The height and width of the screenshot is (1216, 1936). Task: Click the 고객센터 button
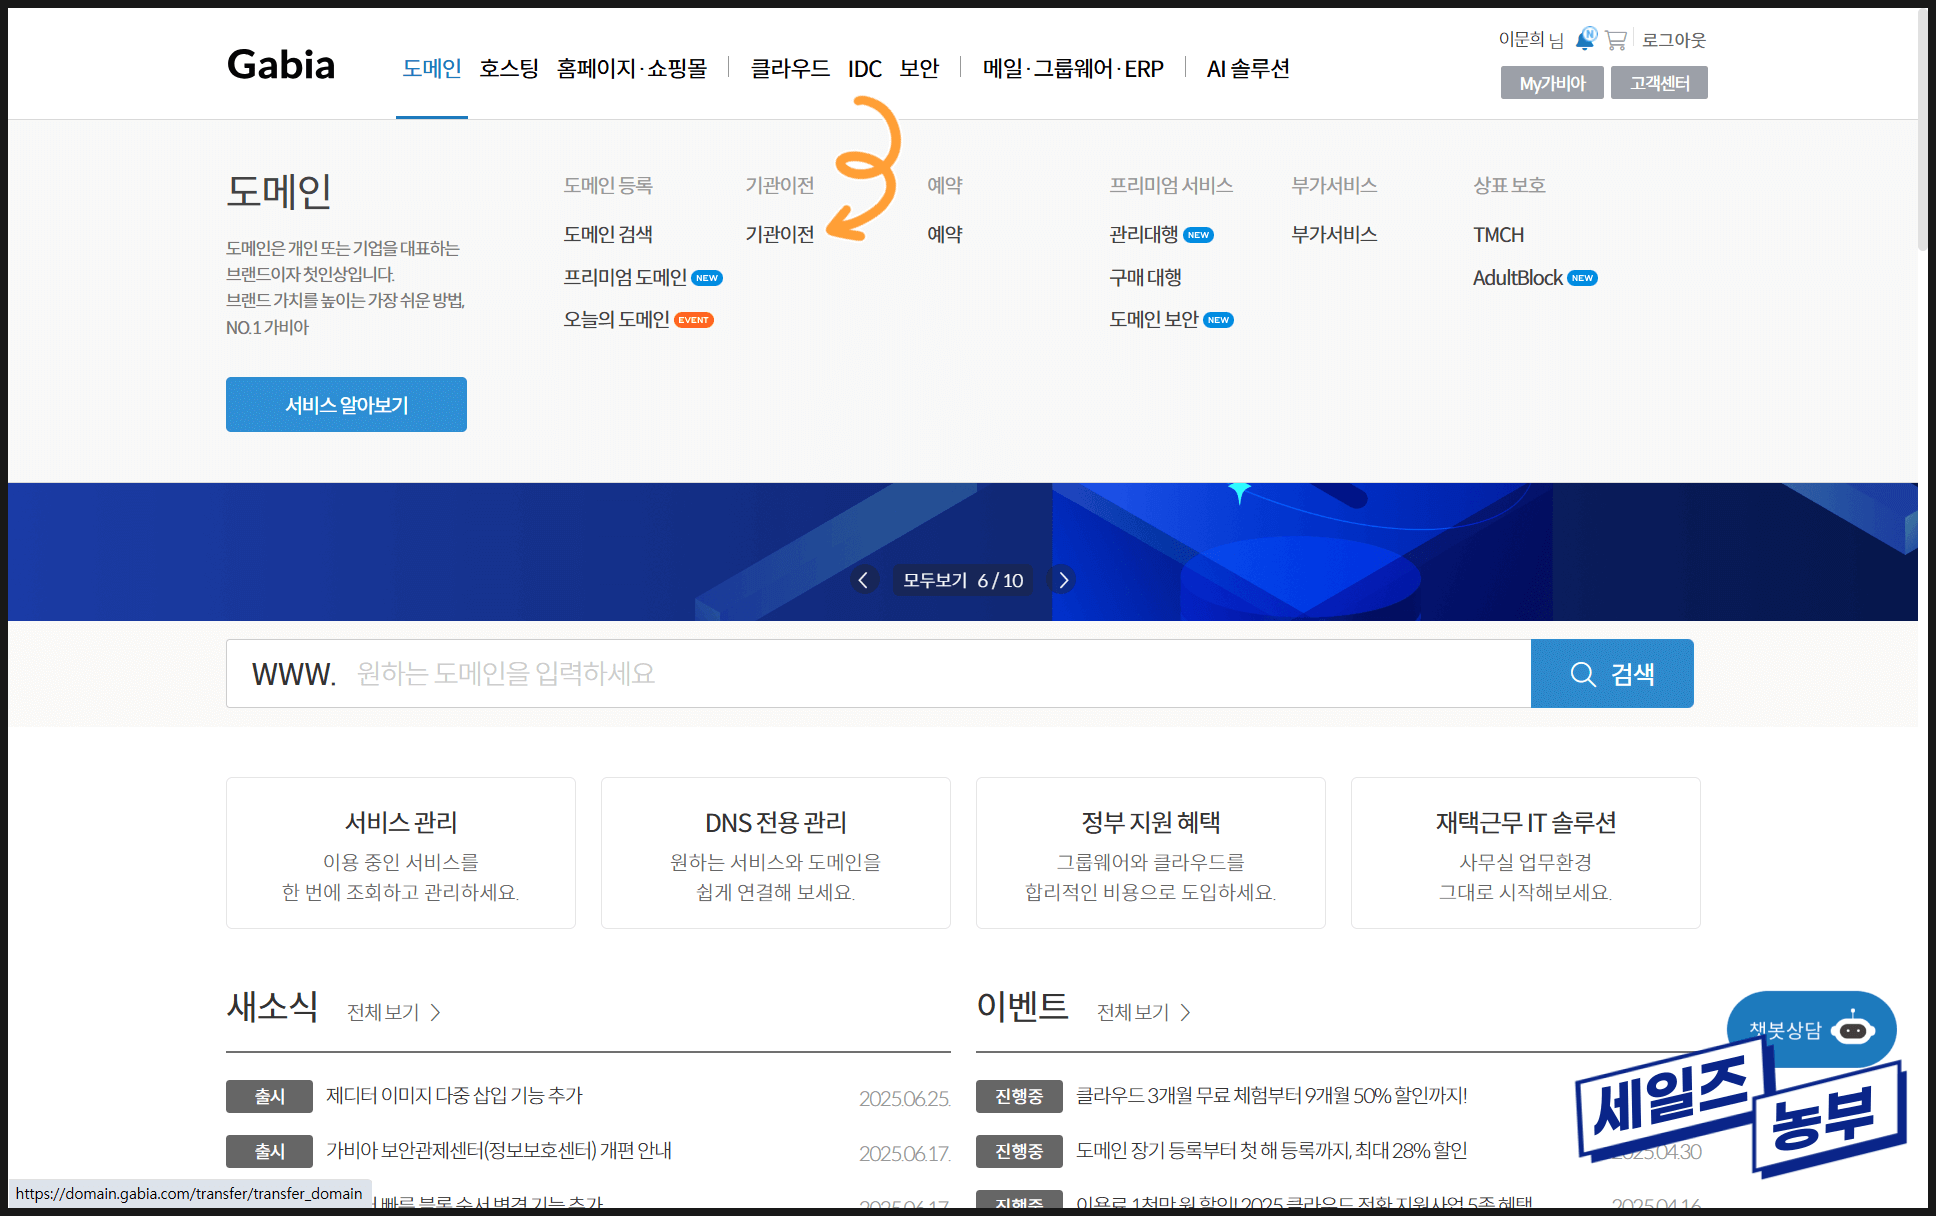tap(1658, 83)
